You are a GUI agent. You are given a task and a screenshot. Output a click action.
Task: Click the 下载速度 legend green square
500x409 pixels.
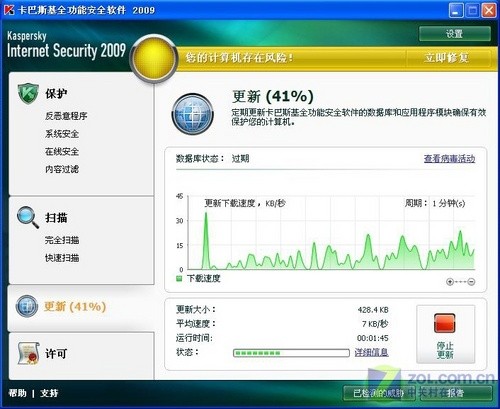point(179,278)
